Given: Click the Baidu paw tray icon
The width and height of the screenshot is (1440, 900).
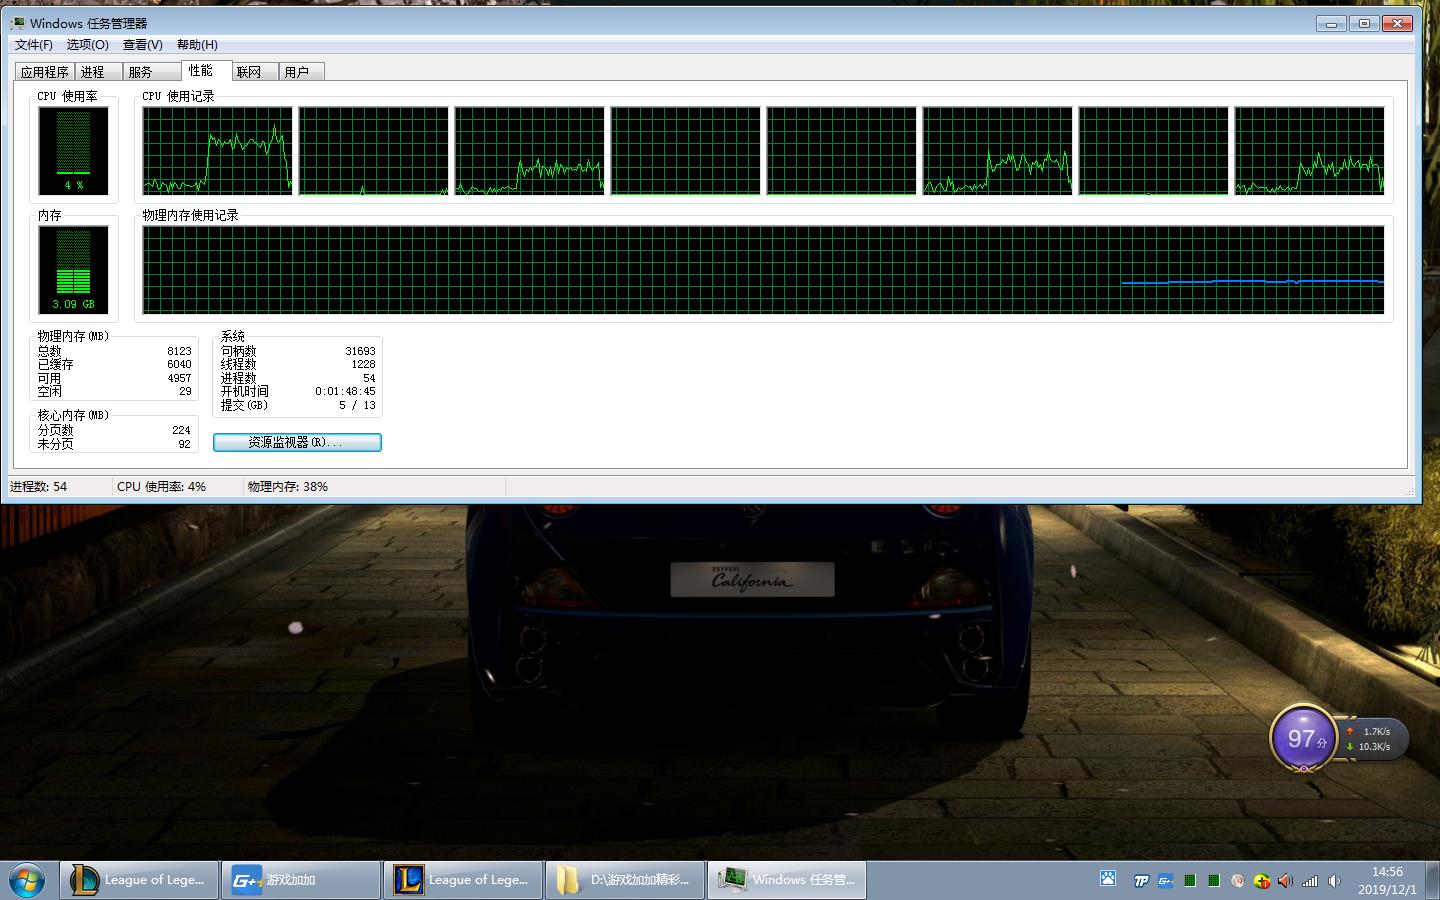Looking at the screenshot, I should coord(1108,878).
